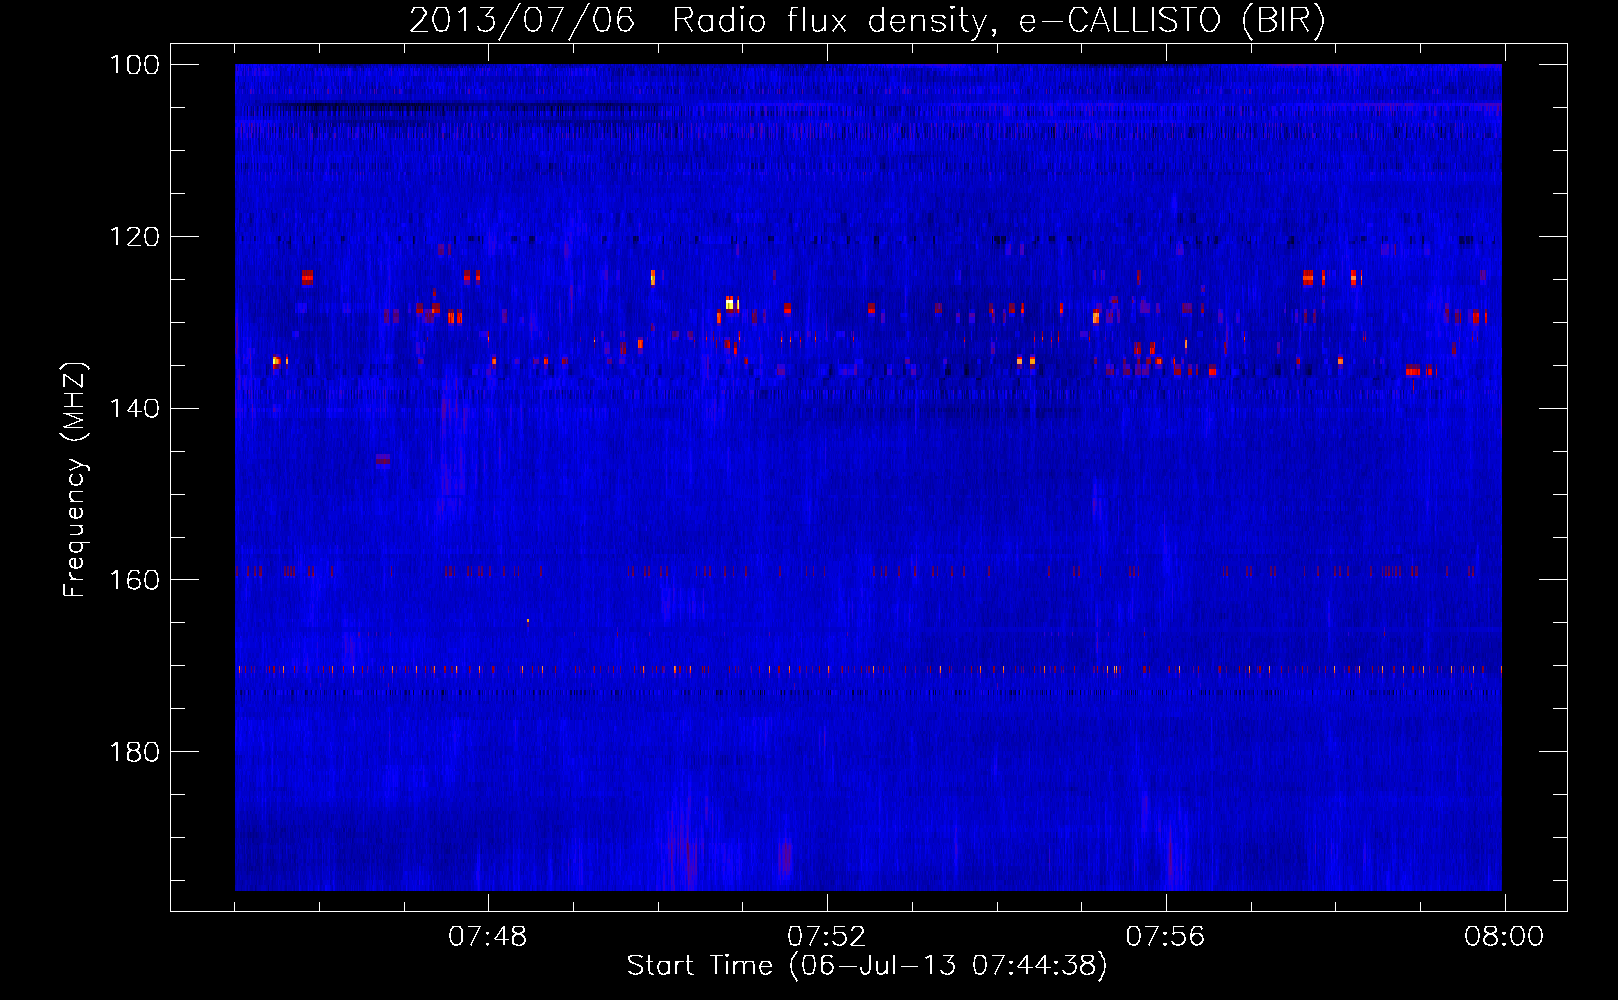This screenshot has height=1000, width=1618.
Task: Click the 07:56 time tick label
Action: [x=1166, y=937]
